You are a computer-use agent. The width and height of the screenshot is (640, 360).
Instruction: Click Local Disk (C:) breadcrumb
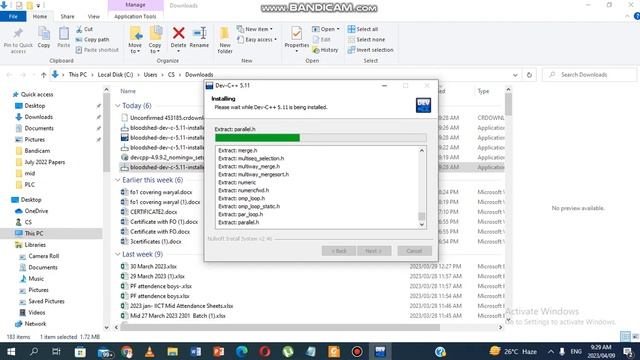[115, 75]
